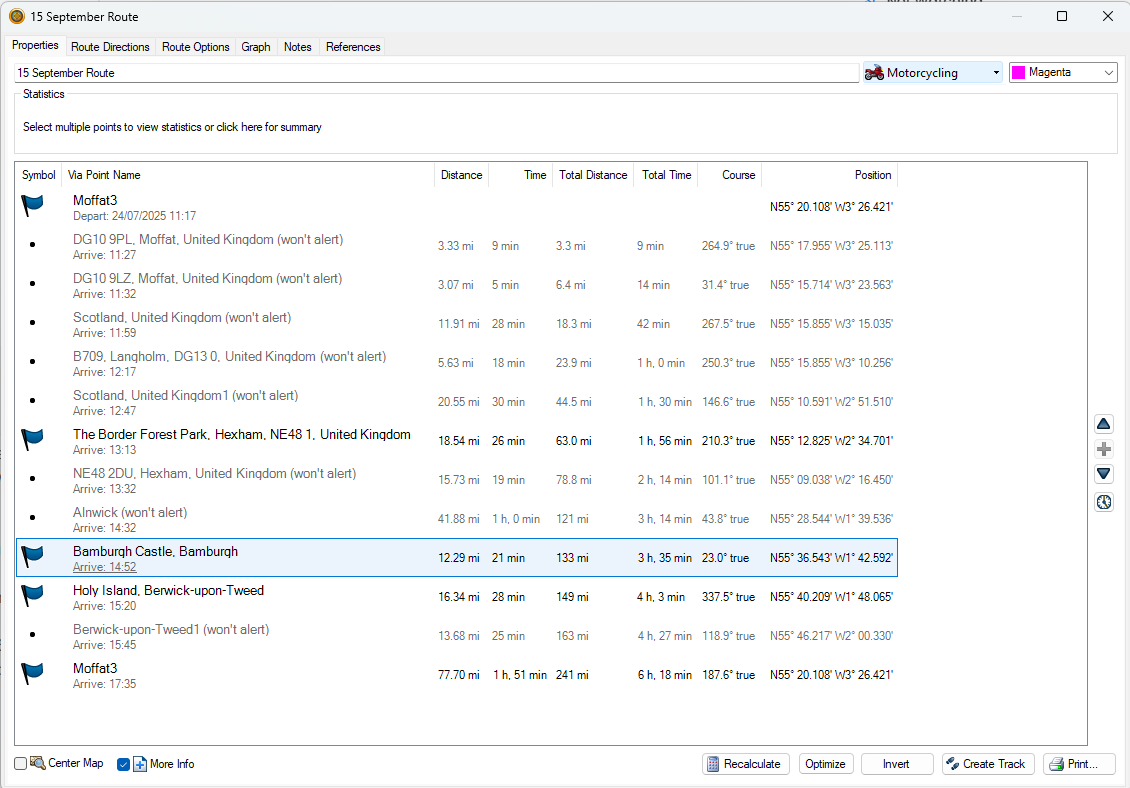Viewport: 1130px width, 788px height.
Task: Select the B709, Langholm via point name
Action: click(229, 356)
